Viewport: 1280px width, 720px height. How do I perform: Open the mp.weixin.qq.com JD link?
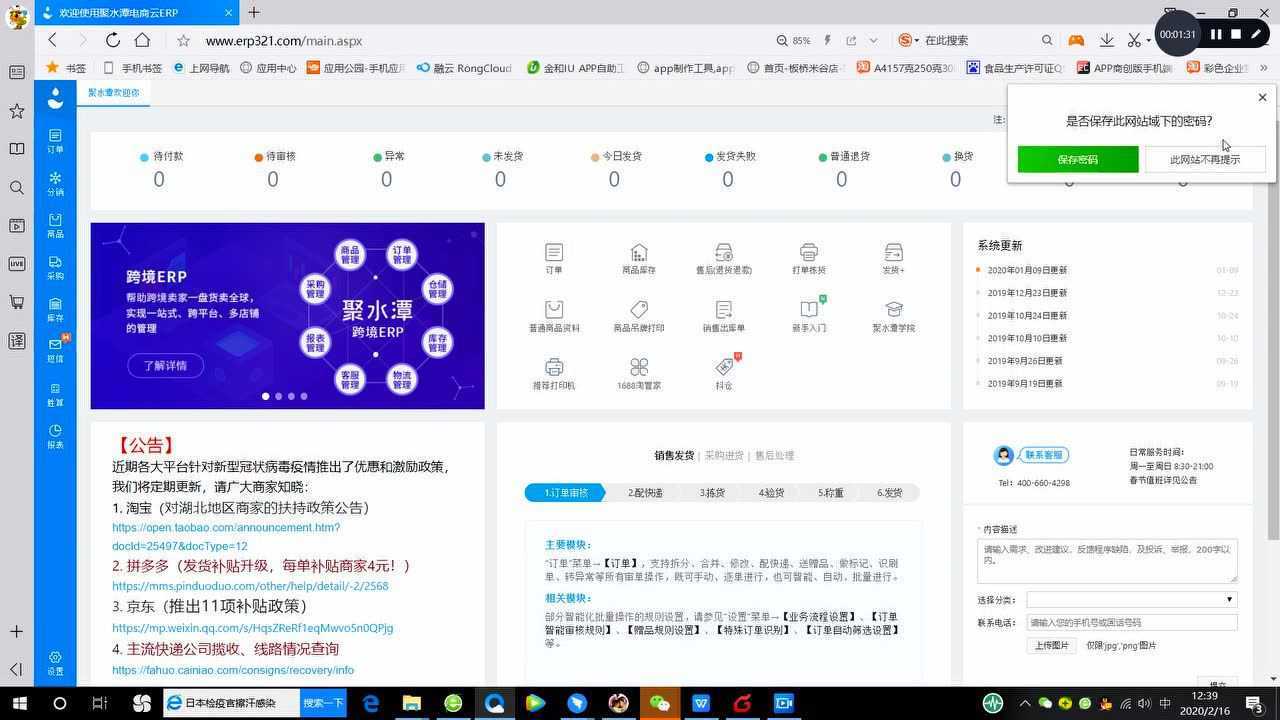pyautogui.click(x=252, y=628)
